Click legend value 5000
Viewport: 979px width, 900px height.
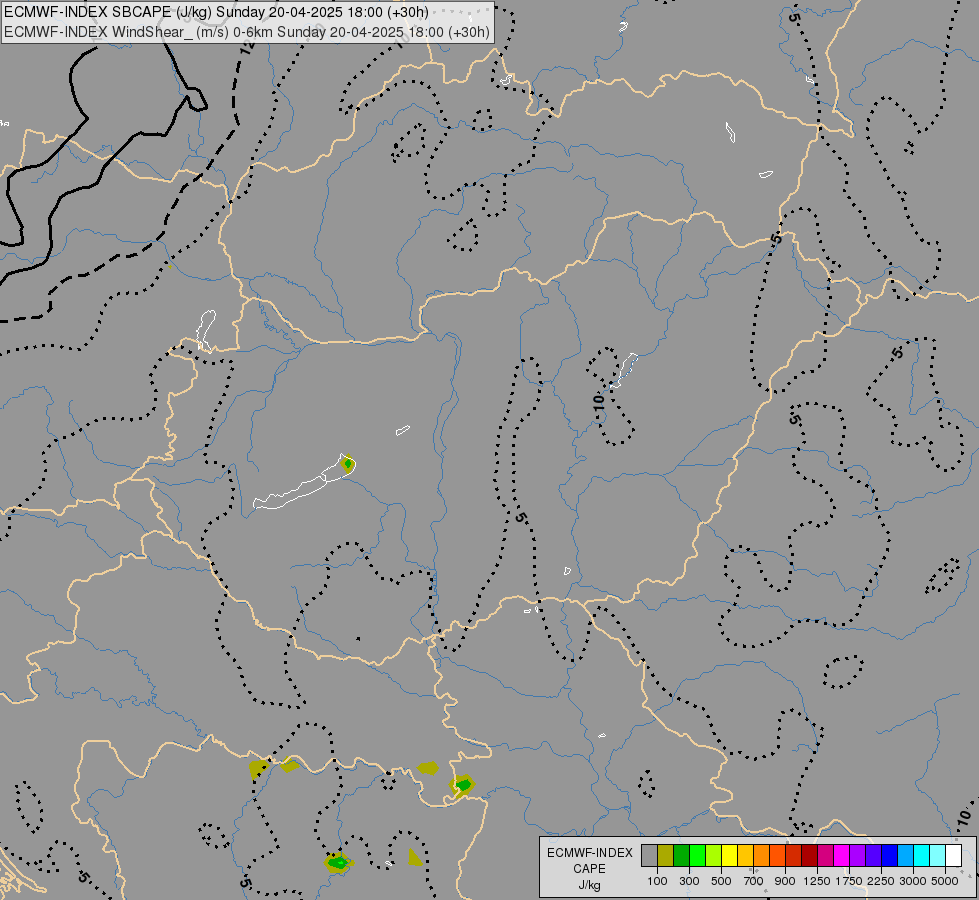pos(945,881)
